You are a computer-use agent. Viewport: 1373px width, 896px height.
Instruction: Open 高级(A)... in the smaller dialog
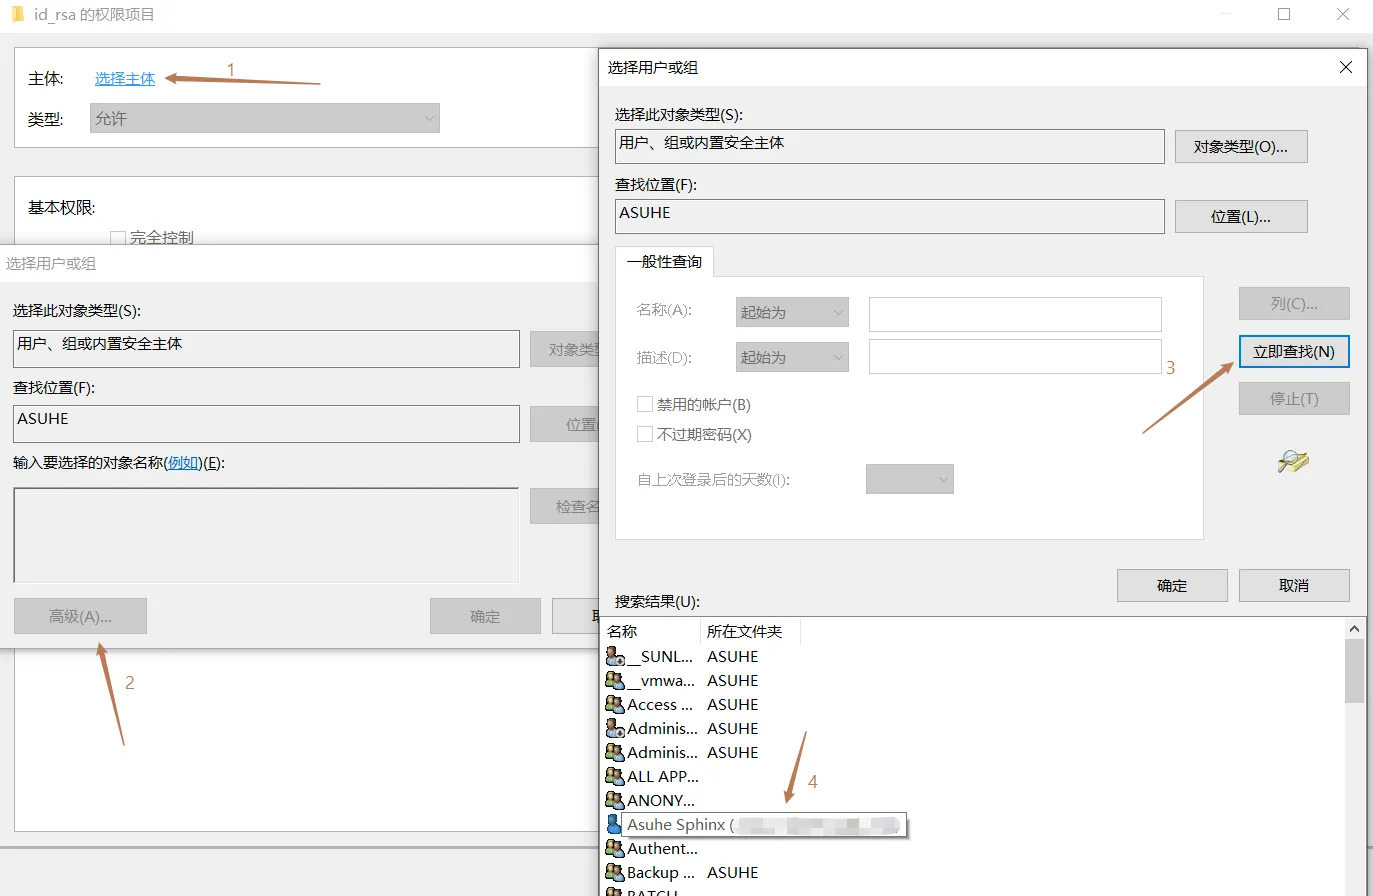click(x=80, y=616)
